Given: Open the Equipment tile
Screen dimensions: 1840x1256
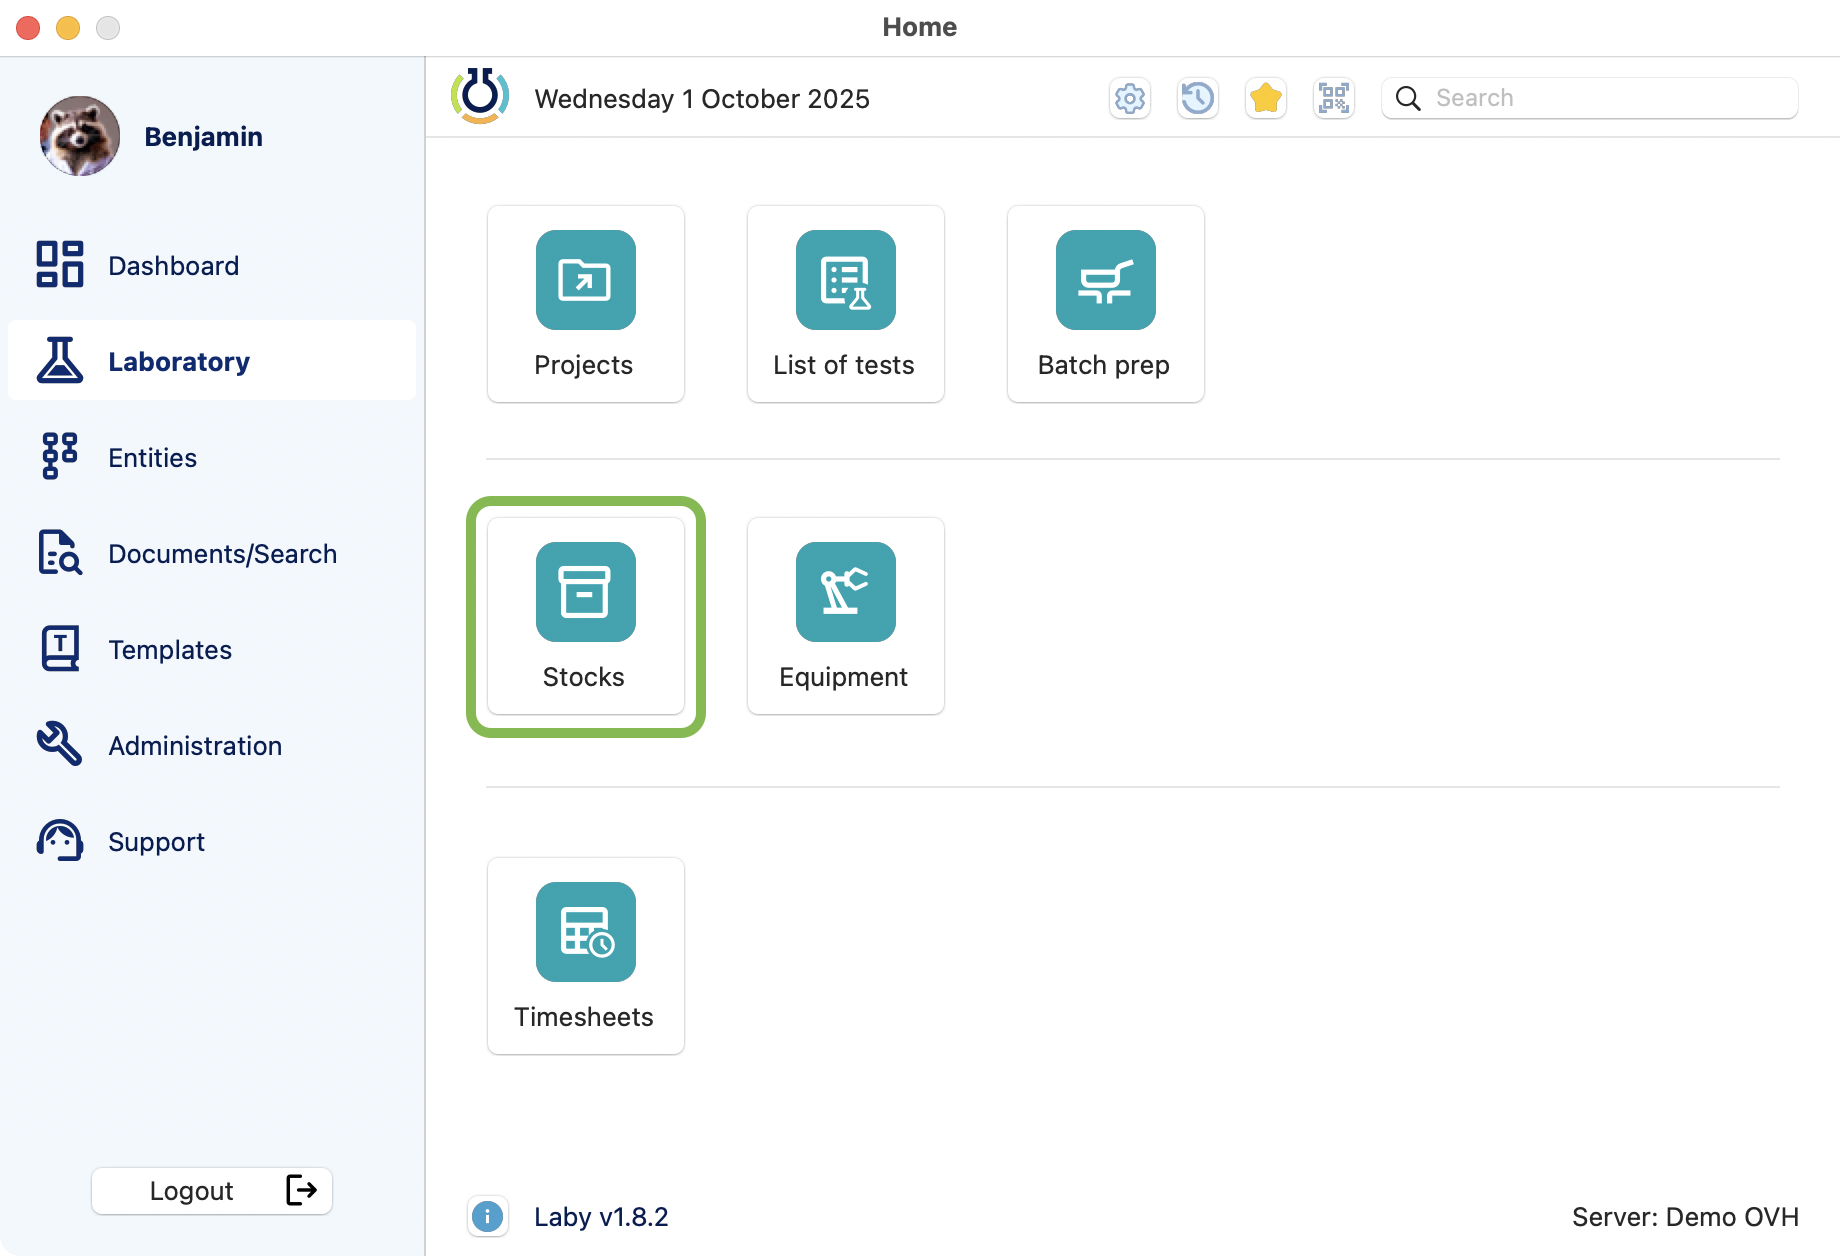Looking at the screenshot, I should 845,616.
